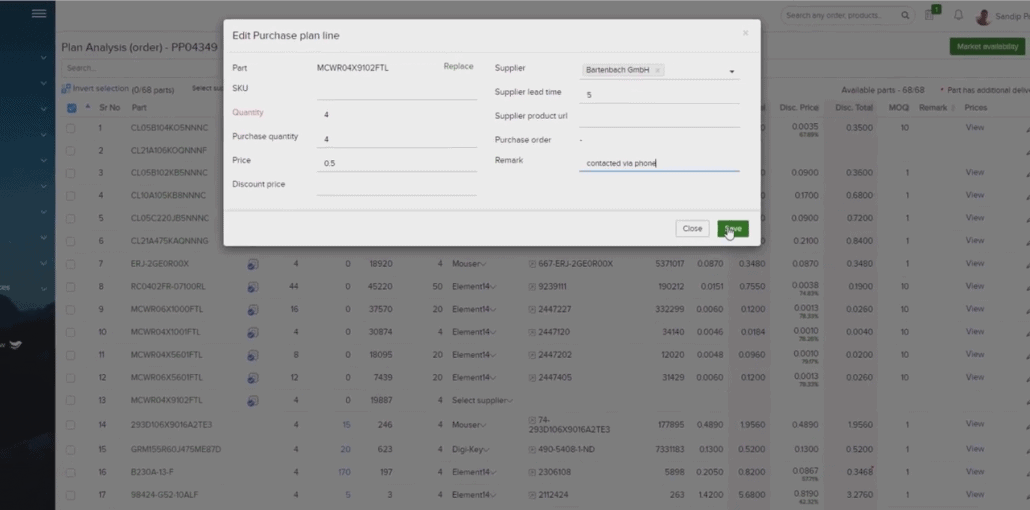The image size is (1030, 510).
Task: Check the row for MCWR04X9102FTL
Action: 70,400
